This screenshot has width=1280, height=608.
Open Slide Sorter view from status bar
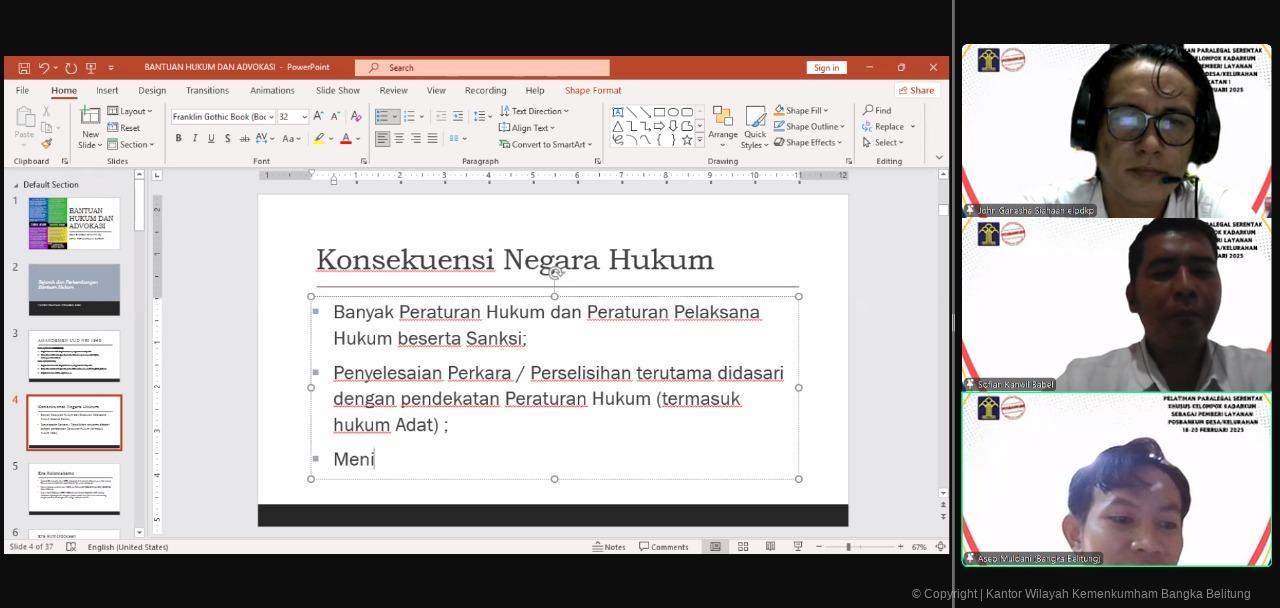743,547
